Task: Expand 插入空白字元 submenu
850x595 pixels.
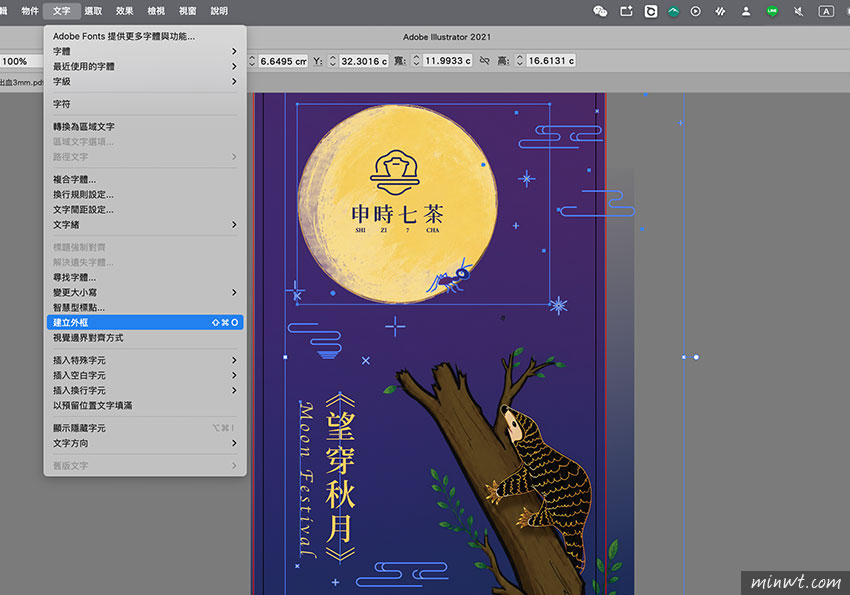Action: (145, 376)
